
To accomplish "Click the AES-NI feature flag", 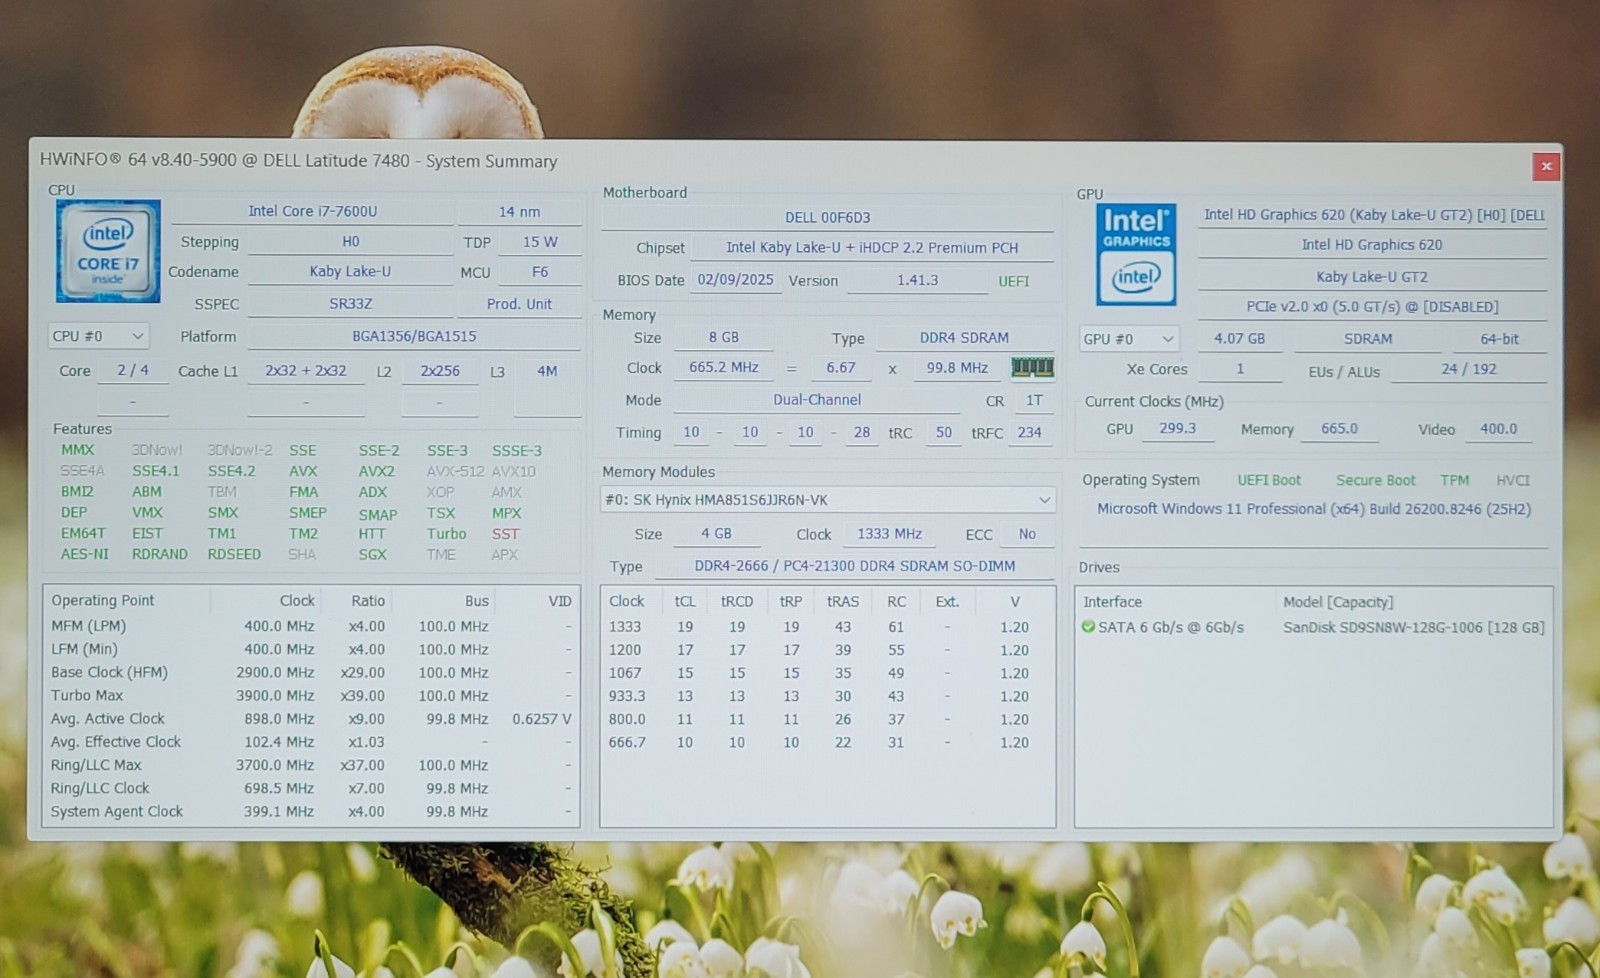I will pyautogui.click(x=84, y=554).
